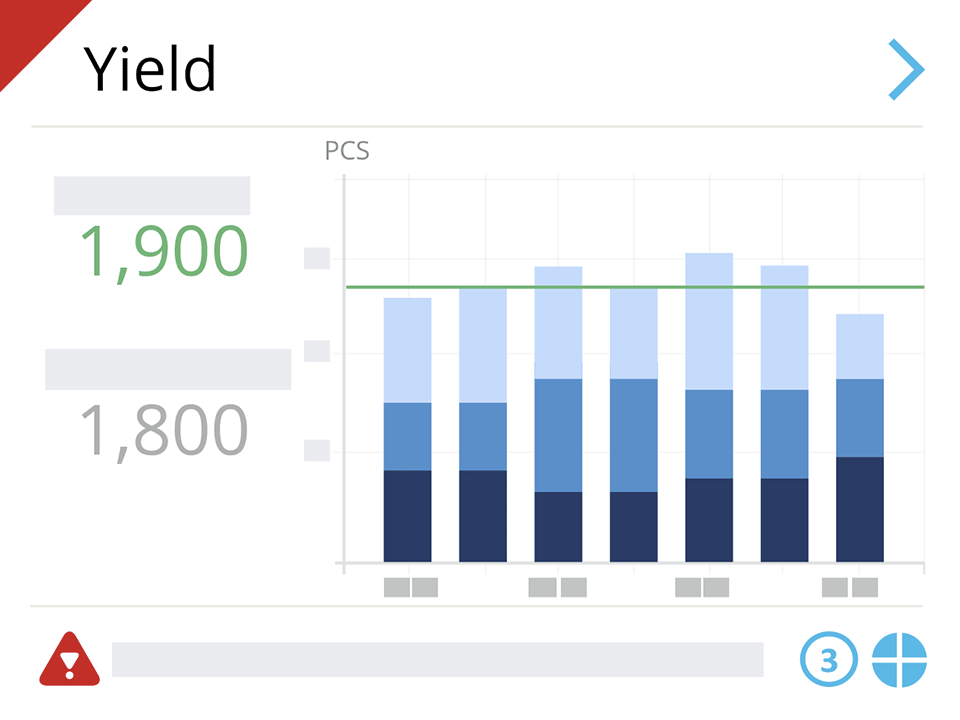Click the blue four-quadrant circle icon
This screenshot has width=960, height=720.
[x=899, y=660]
